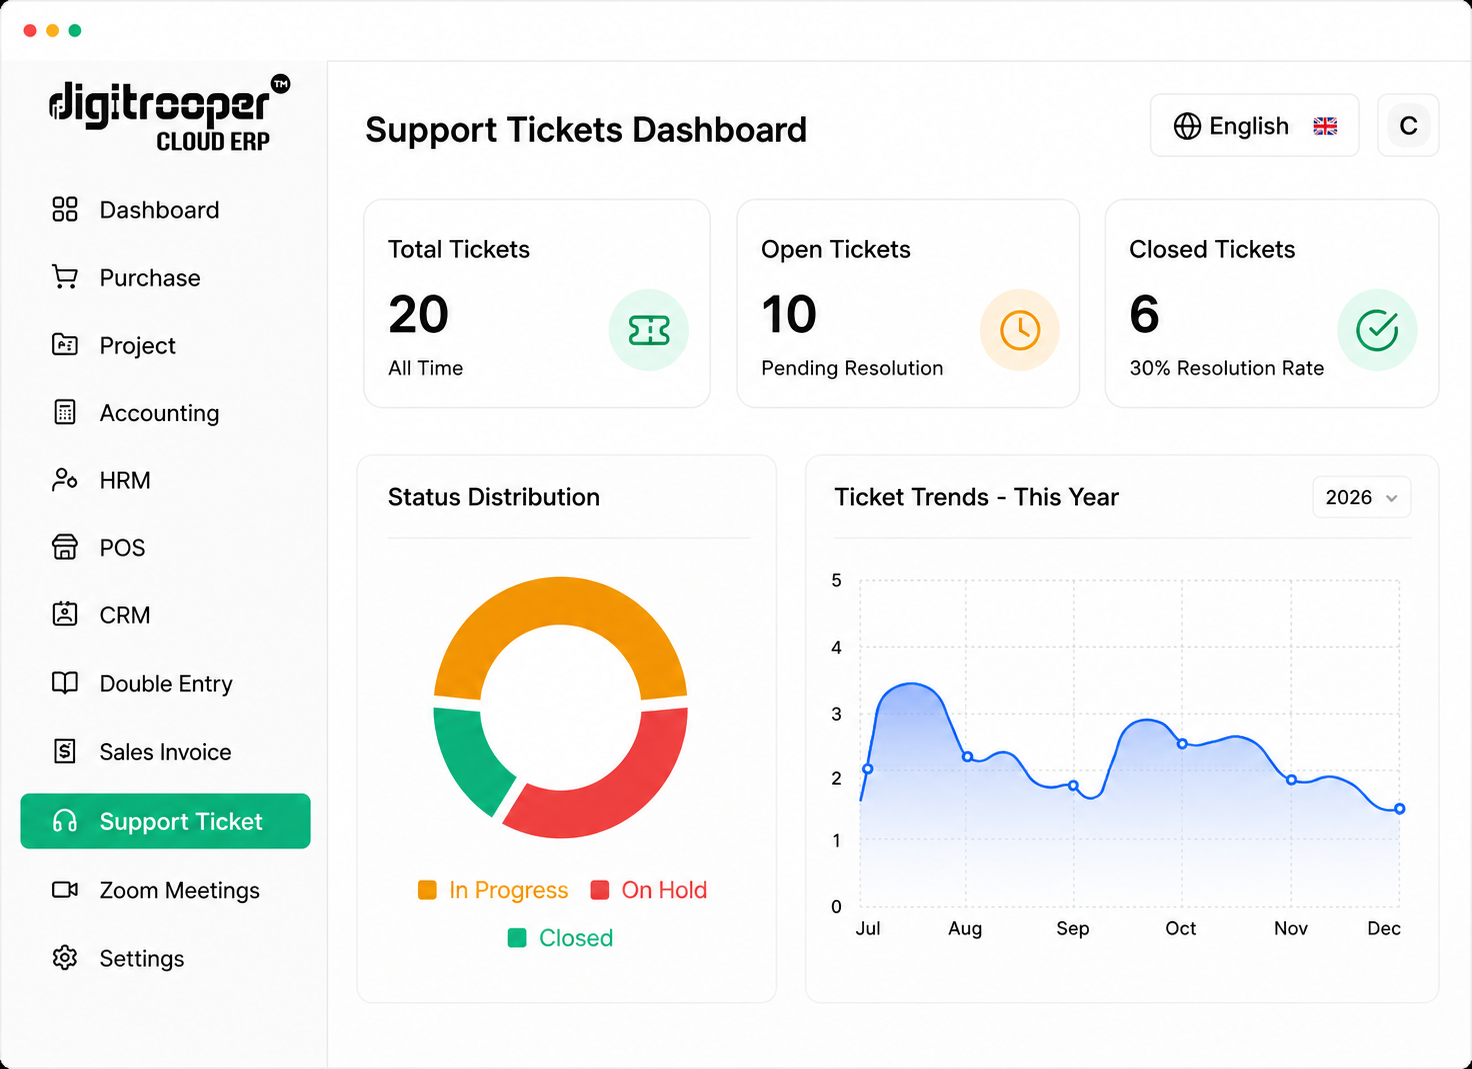Click the Settings gear icon

(x=65, y=957)
